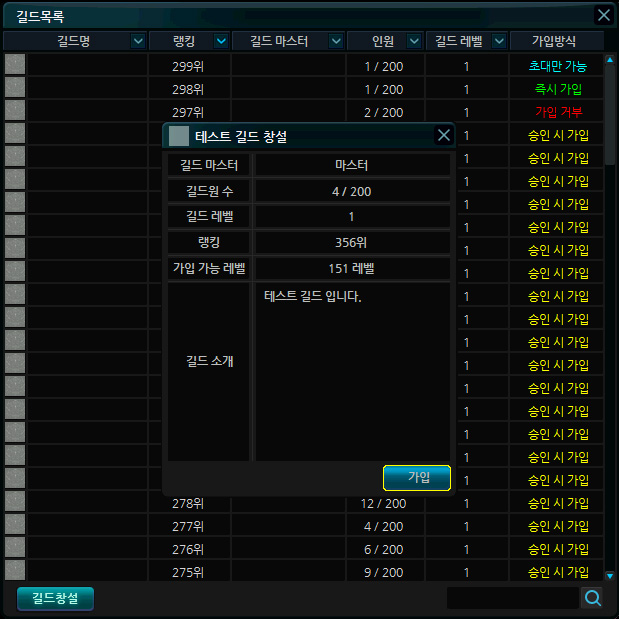619x619 pixels.
Task: Click the 테스트 길드 창설 emblem icon
Action: point(178,136)
